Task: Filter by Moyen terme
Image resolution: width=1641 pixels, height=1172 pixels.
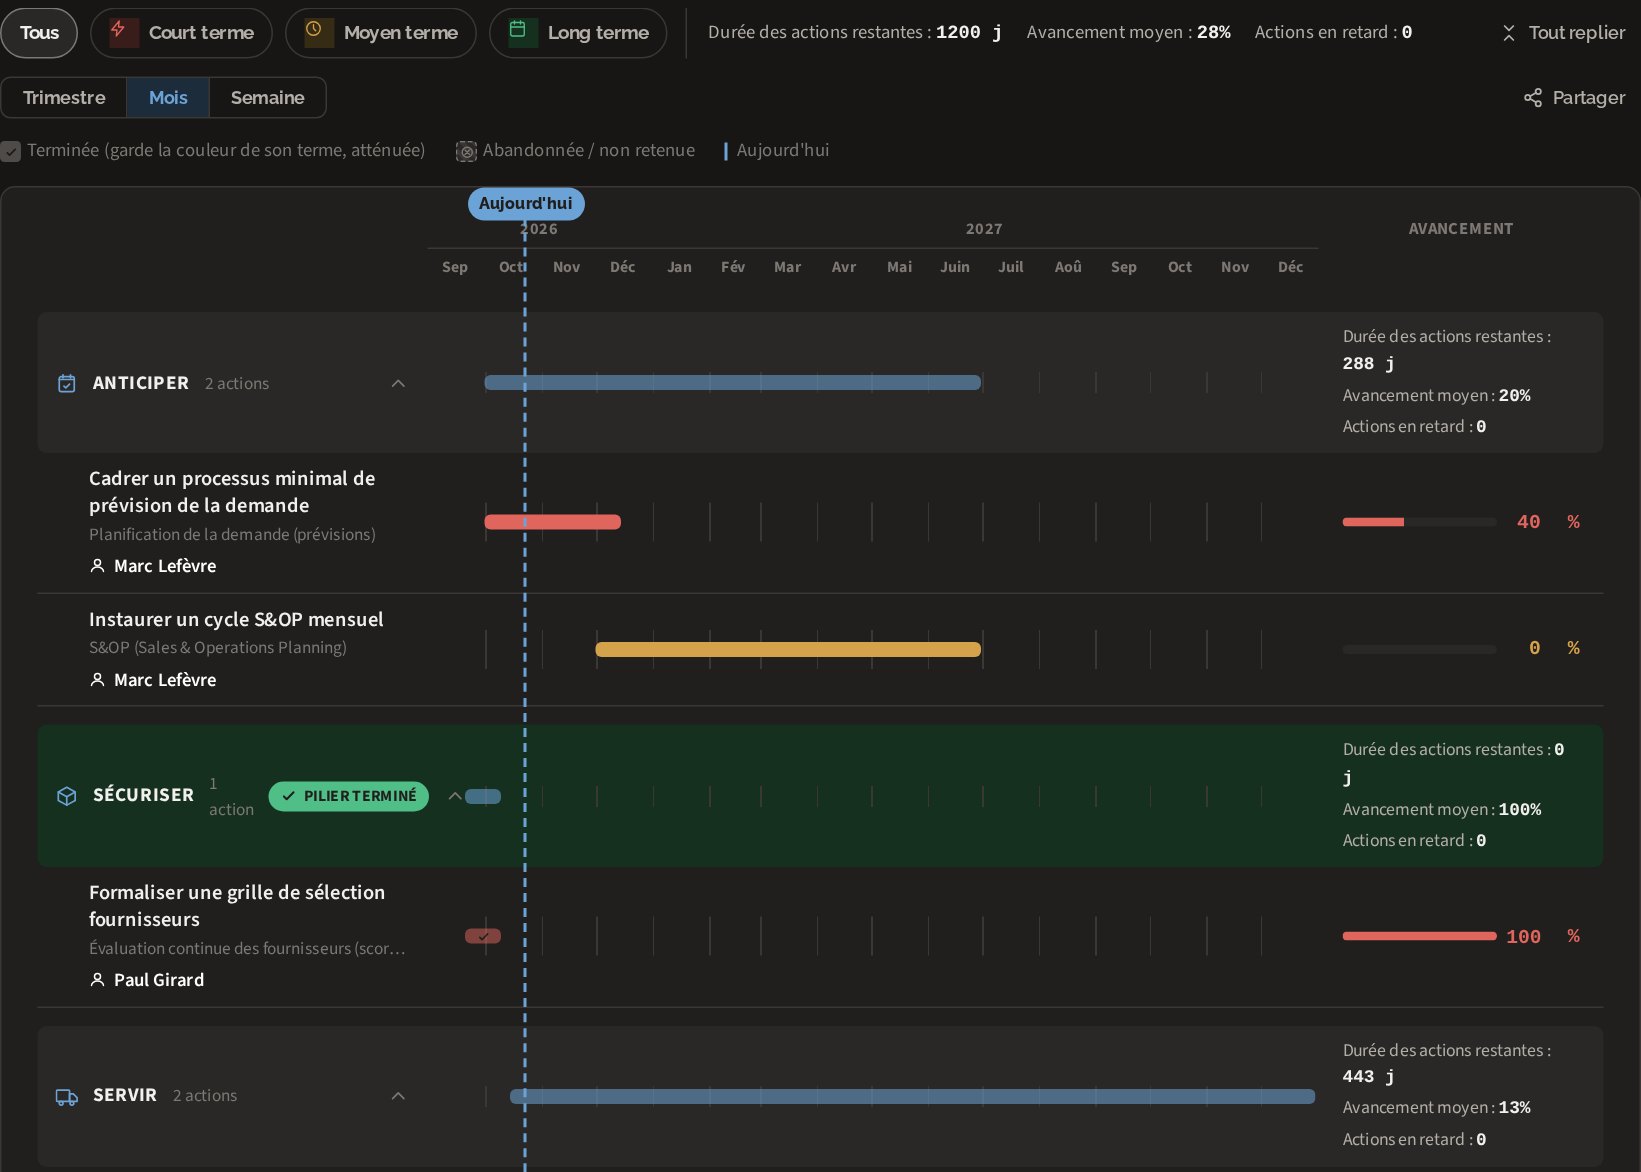Action: tap(380, 33)
